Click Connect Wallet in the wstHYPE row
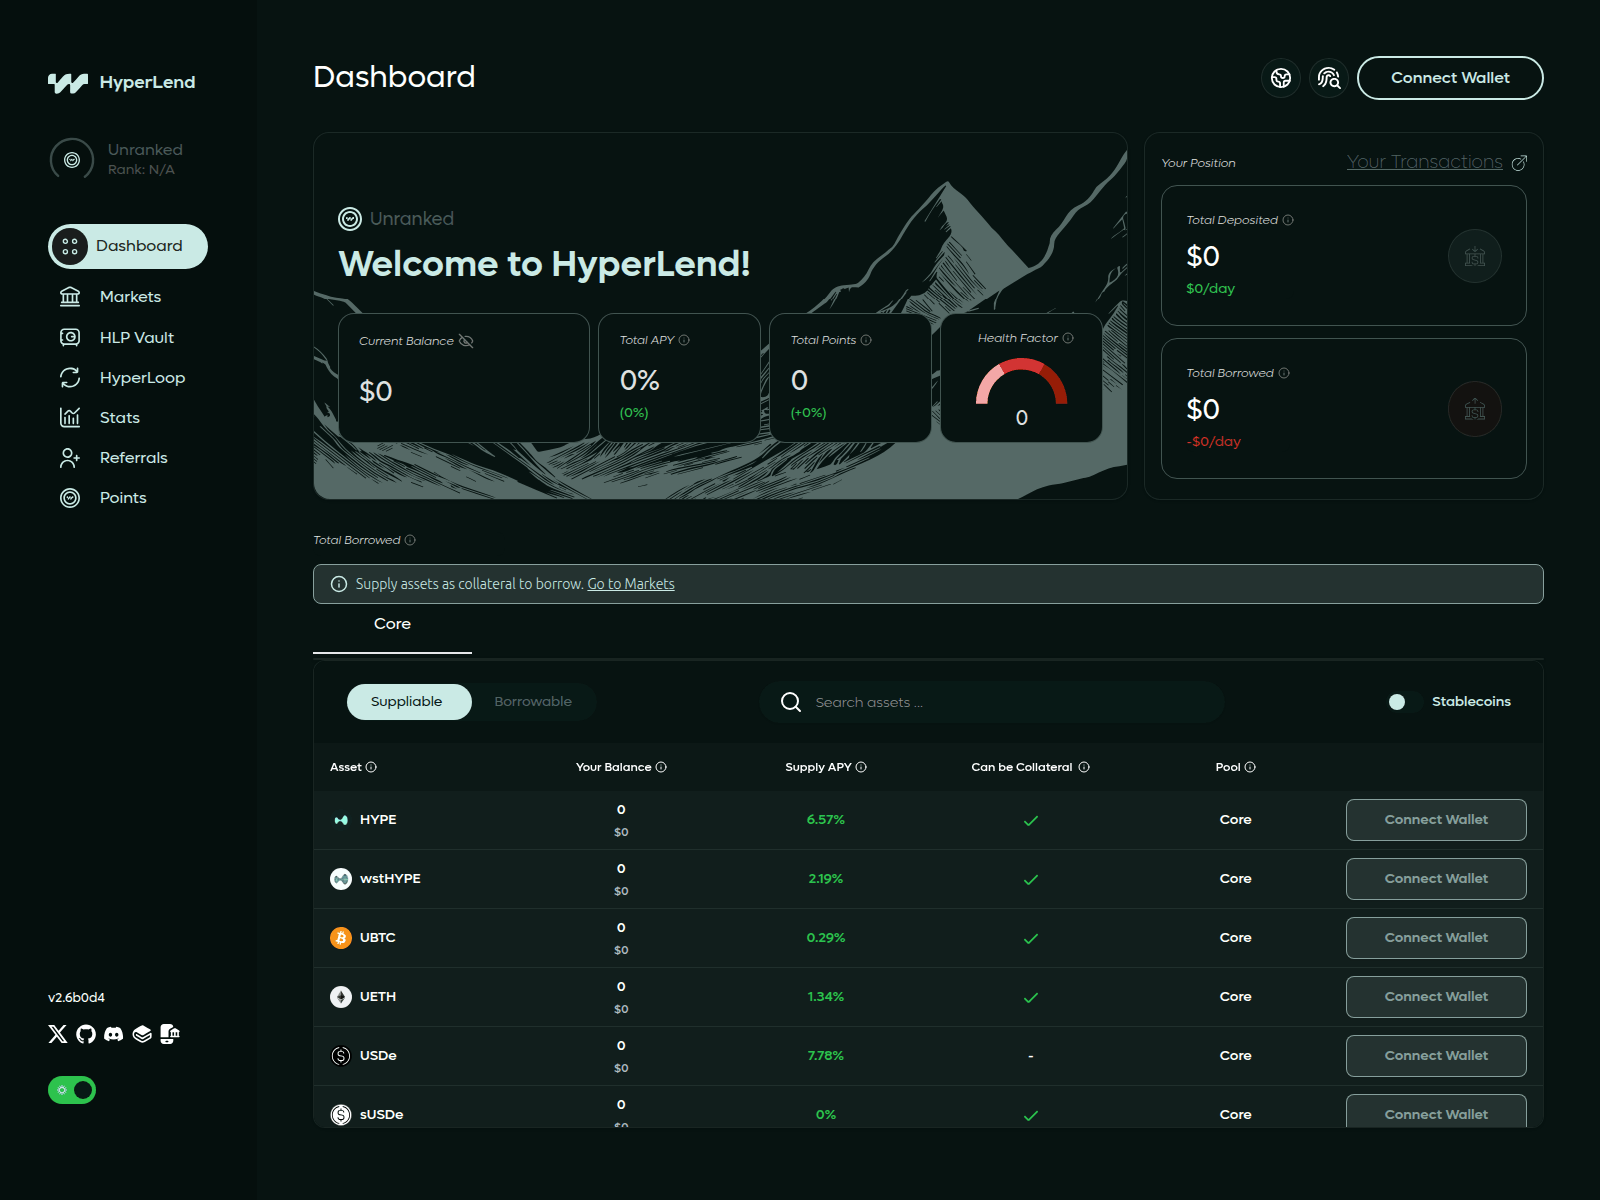This screenshot has width=1600, height=1200. [x=1436, y=879]
